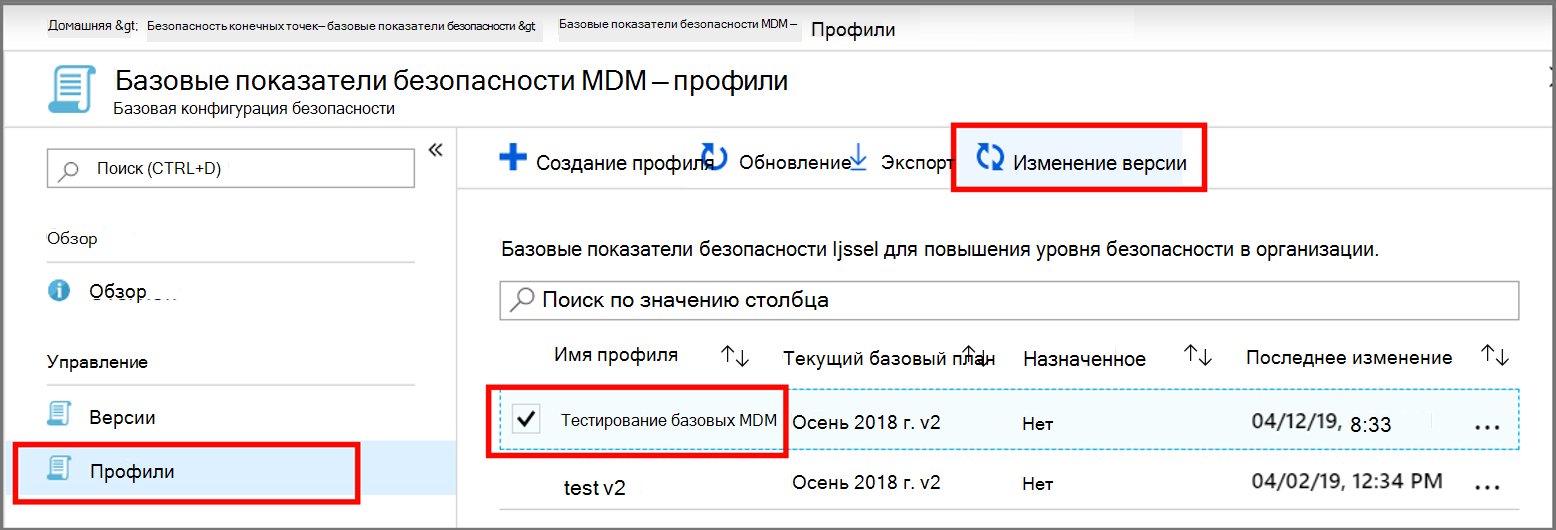Click the Экспорт button label
Viewport: 1556px width, 530px height.
coord(917,162)
